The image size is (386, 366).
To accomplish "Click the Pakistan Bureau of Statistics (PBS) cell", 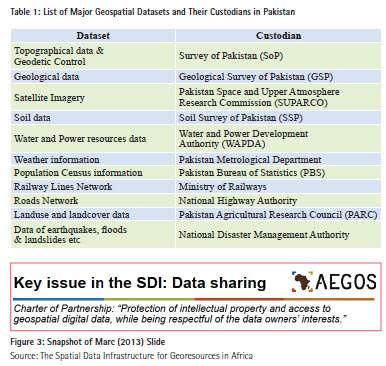I will pyautogui.click(x=278, y=173).
